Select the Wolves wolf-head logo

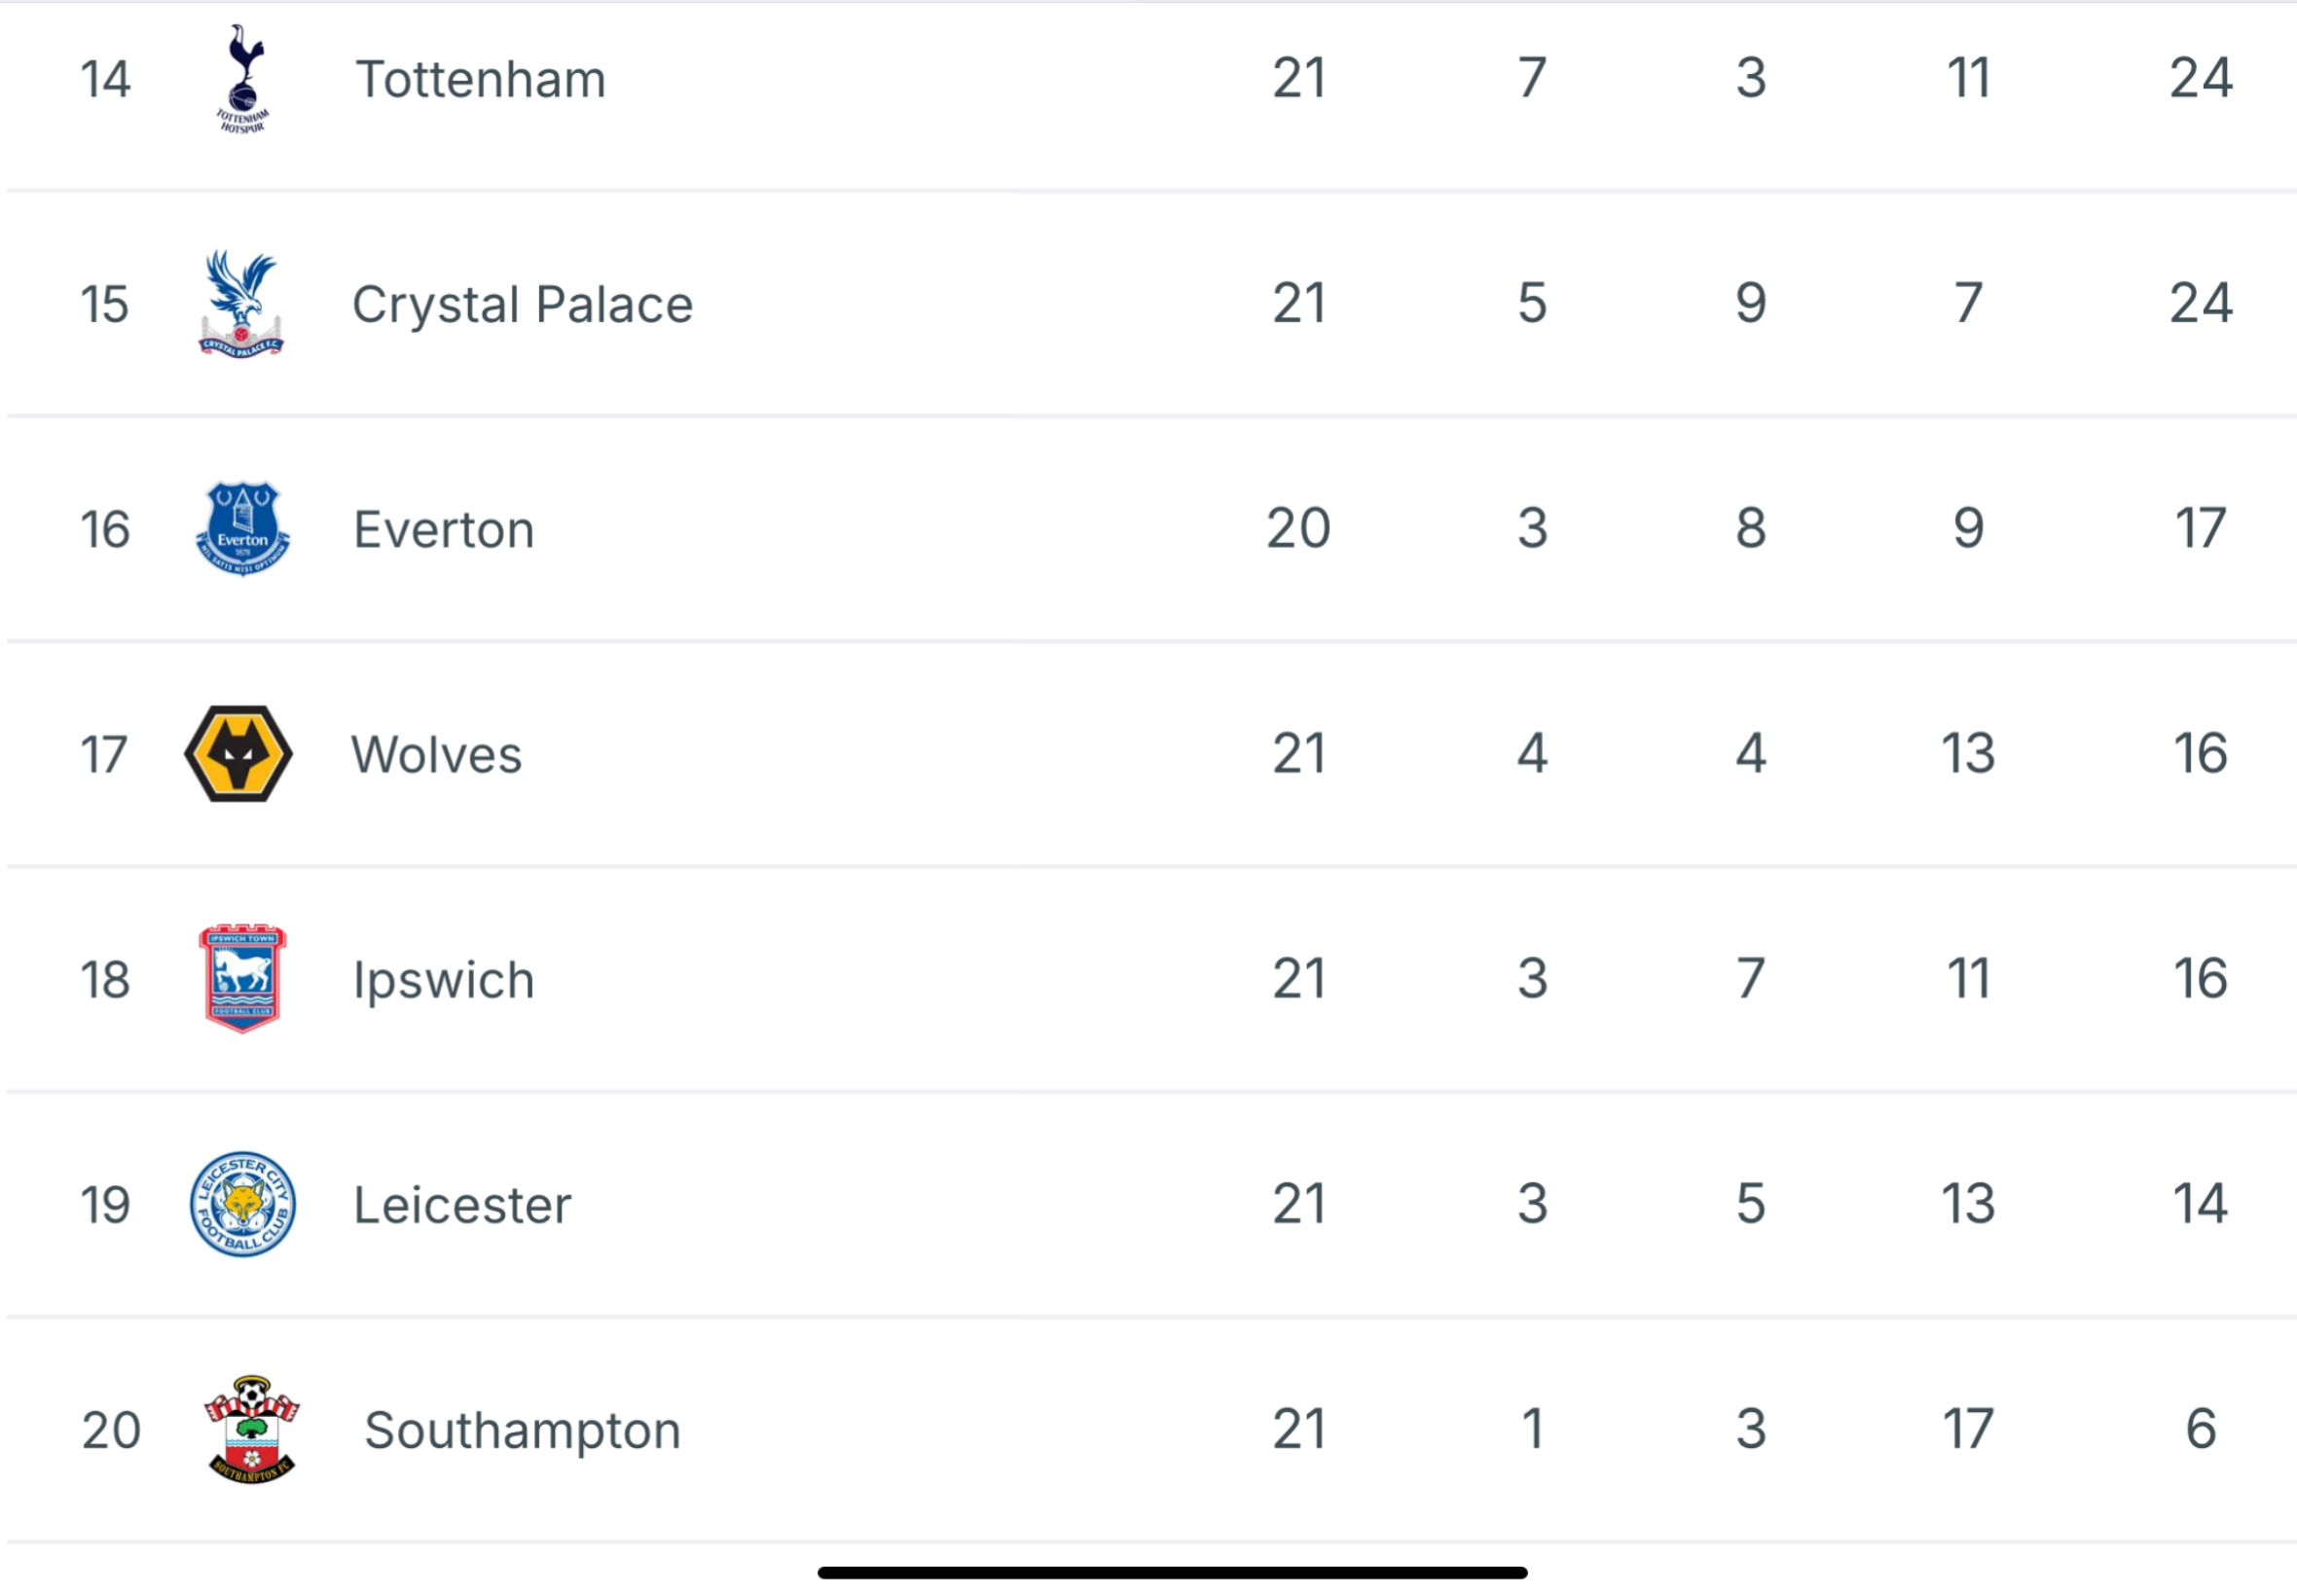239,754
